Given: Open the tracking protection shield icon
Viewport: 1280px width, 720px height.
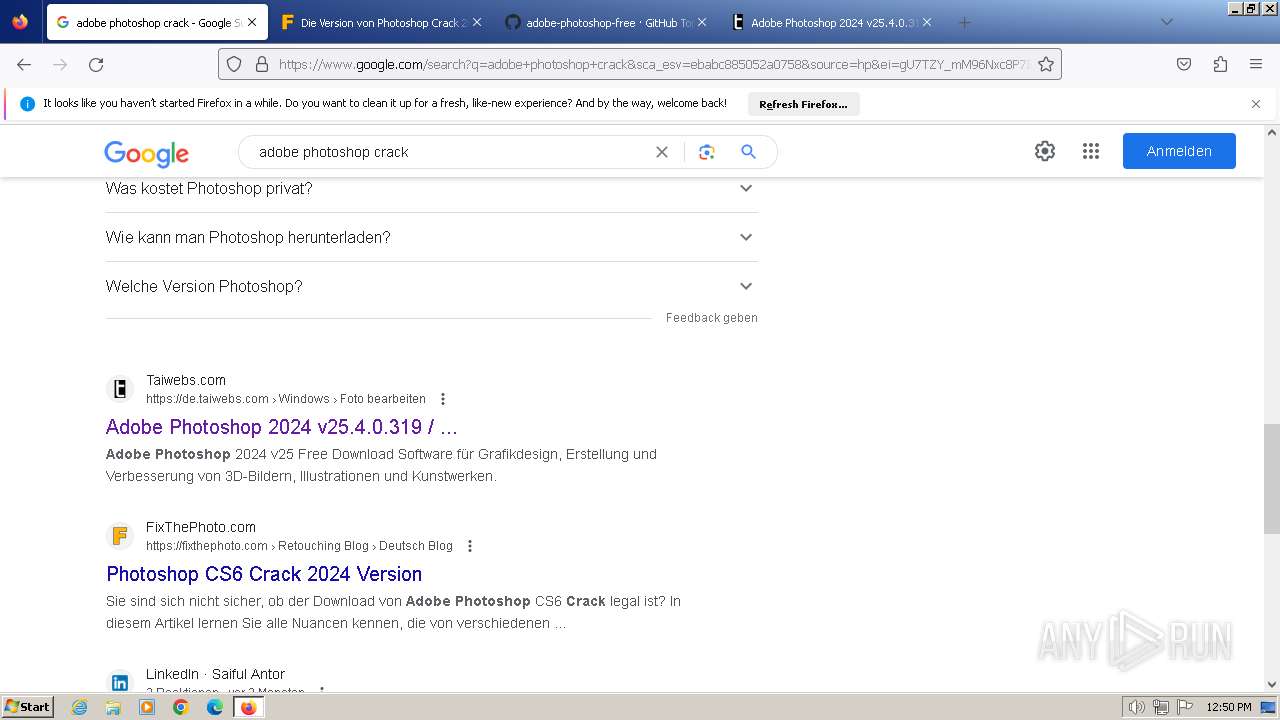Looking at the screenshot, I should click(234, 64).
